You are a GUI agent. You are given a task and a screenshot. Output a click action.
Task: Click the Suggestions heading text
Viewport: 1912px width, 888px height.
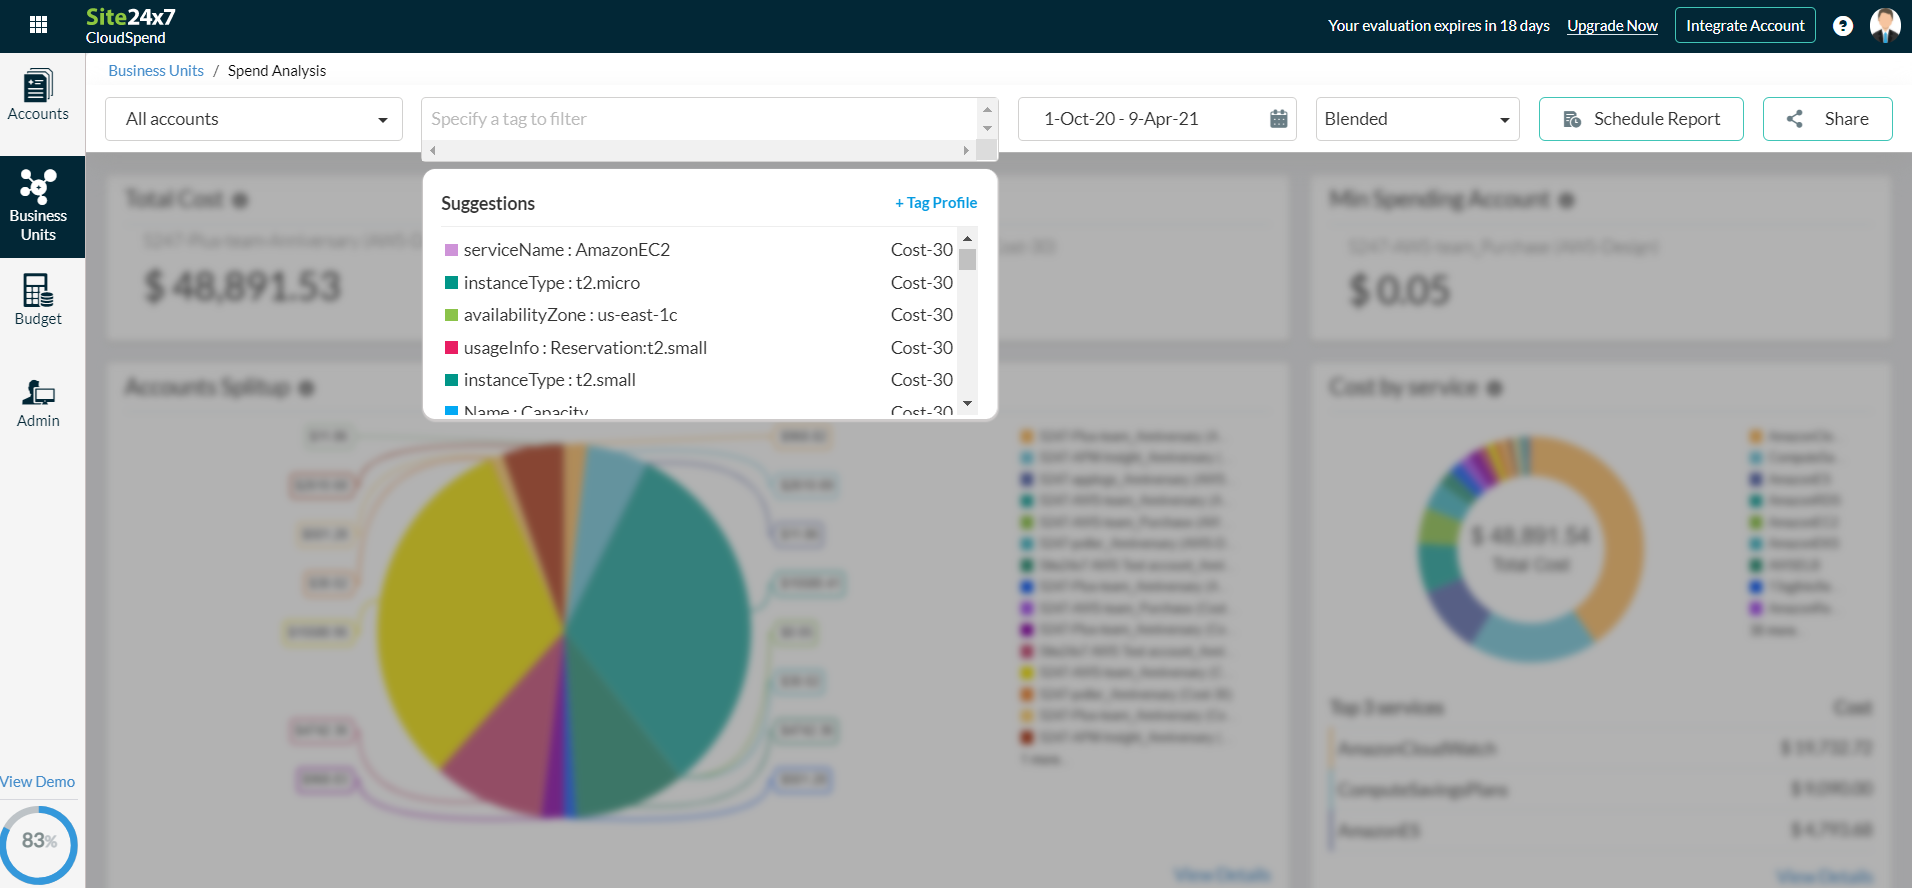[488, 203]
